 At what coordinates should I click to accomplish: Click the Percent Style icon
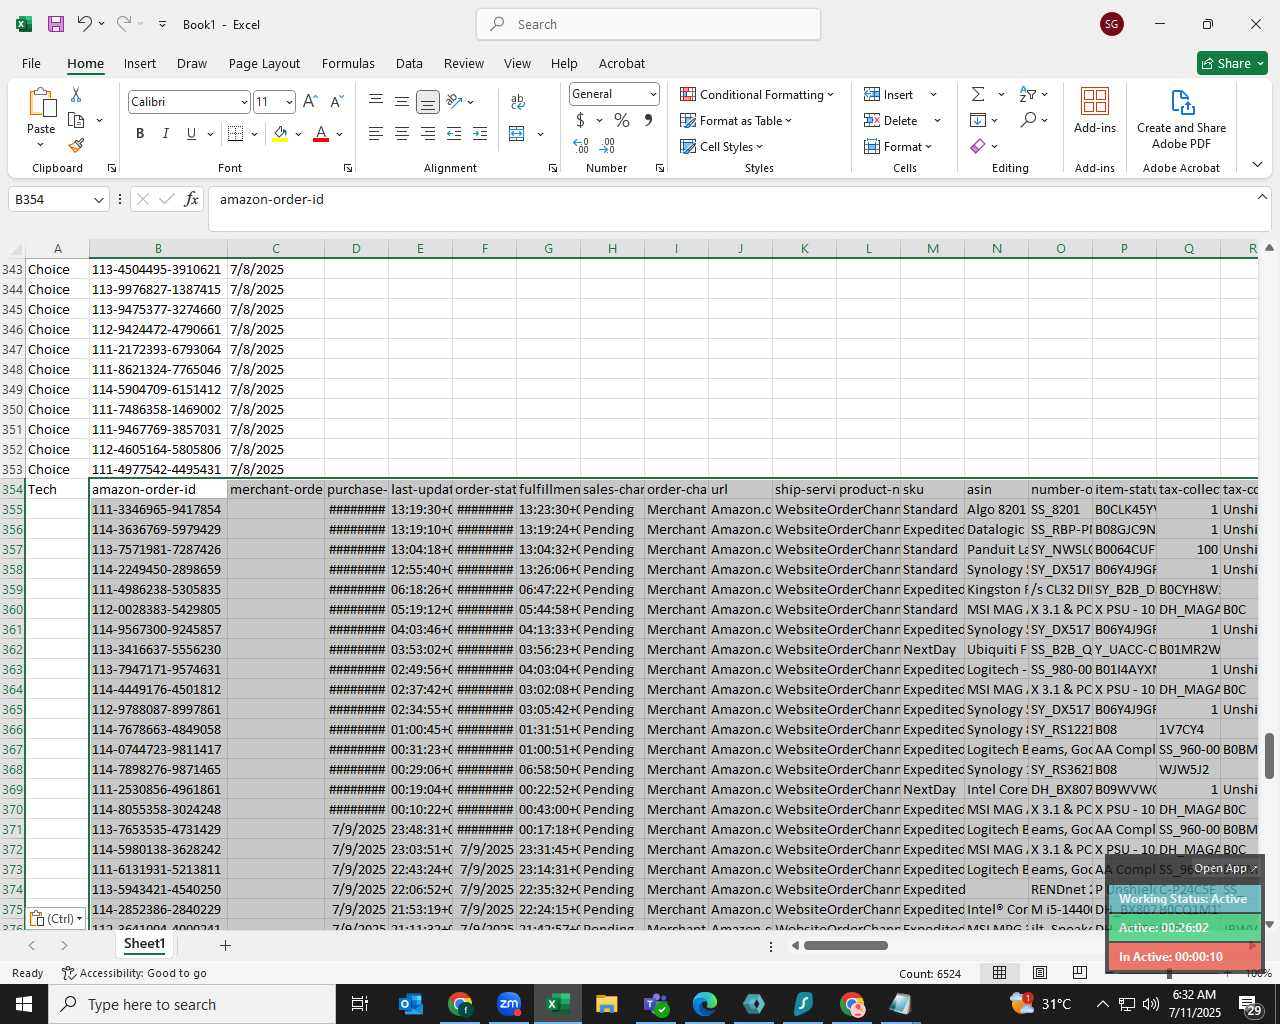[x=622, y=120]
